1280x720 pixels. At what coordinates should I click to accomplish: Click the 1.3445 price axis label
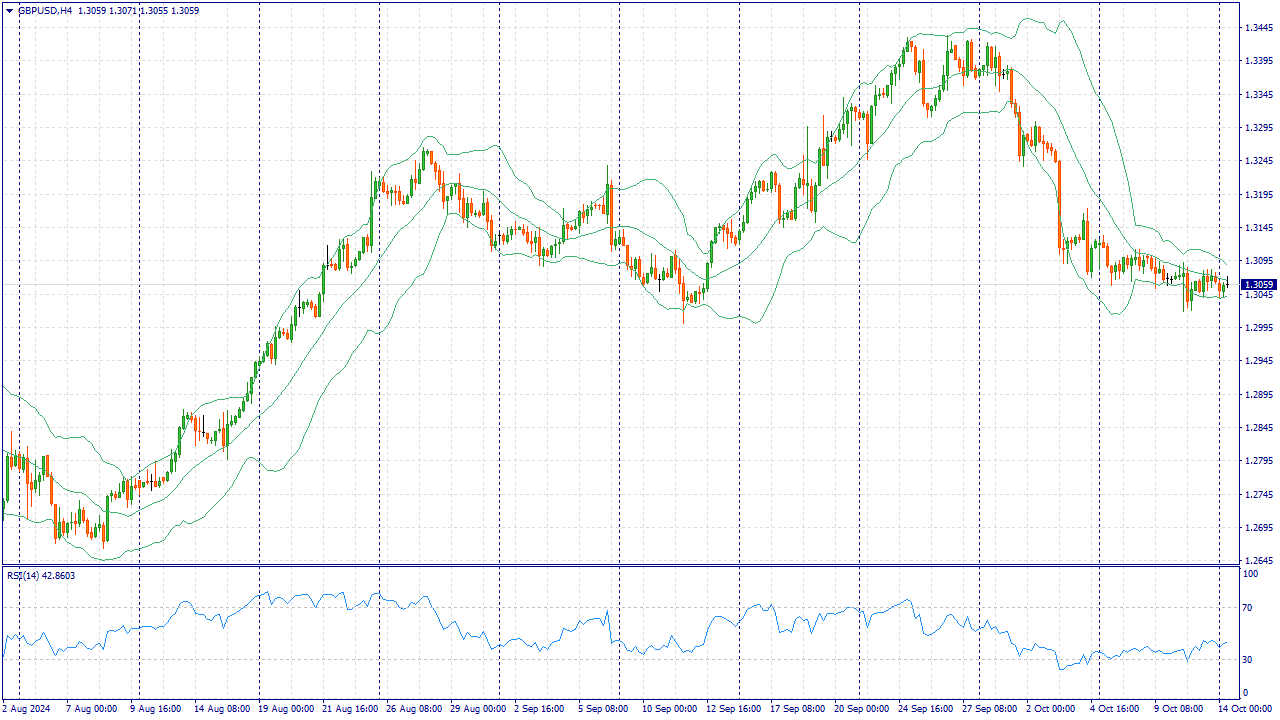(1257, 28)
